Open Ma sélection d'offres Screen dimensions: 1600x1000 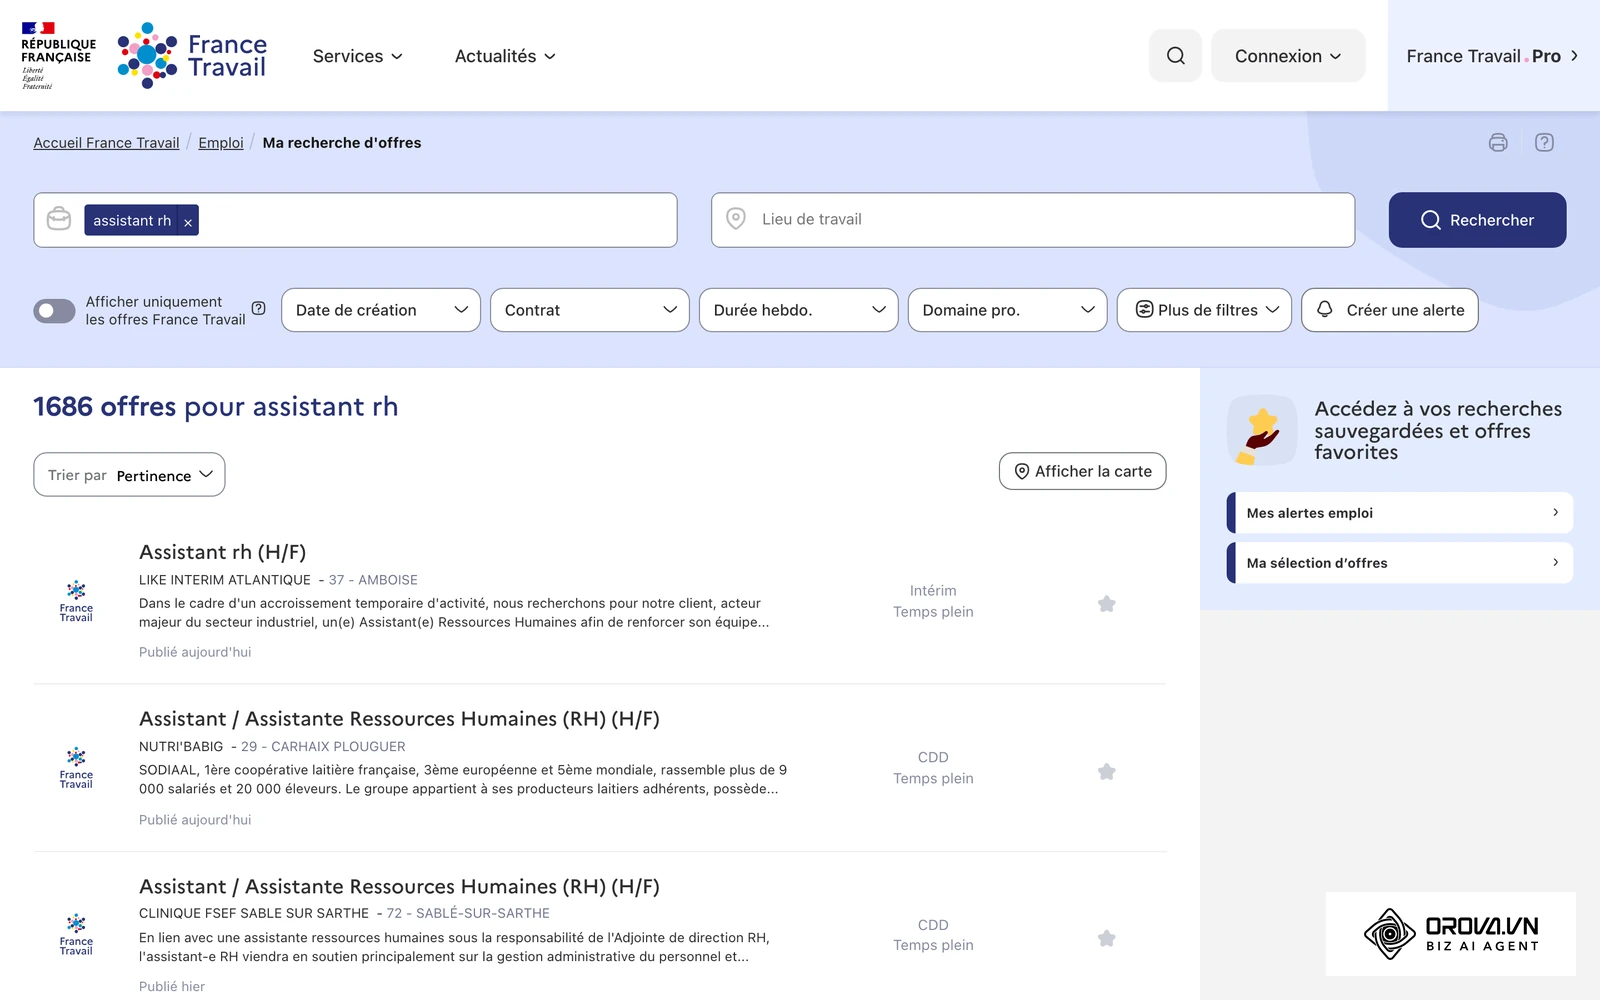[x=1400, y=563]
